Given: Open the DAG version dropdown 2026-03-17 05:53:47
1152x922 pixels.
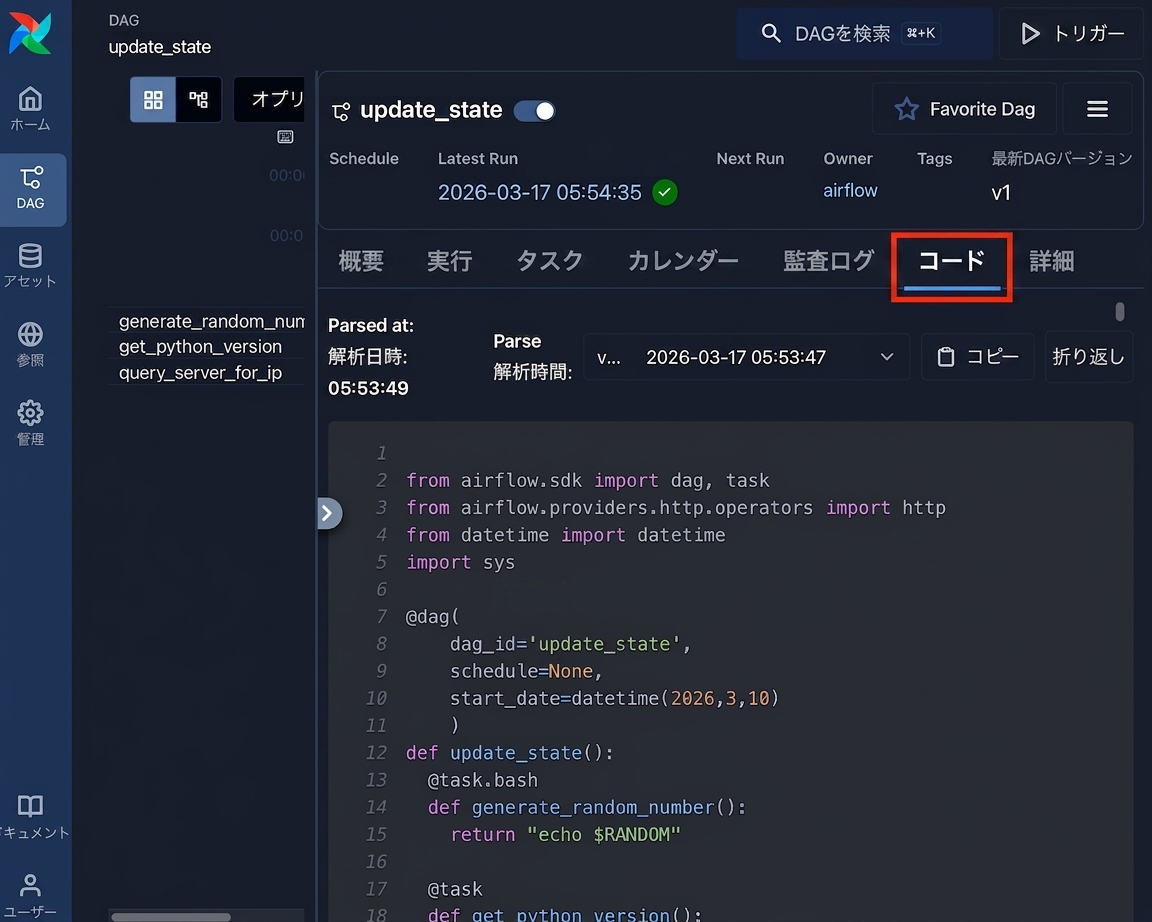Looking at the screenshot, I should [x=746, y=357].
